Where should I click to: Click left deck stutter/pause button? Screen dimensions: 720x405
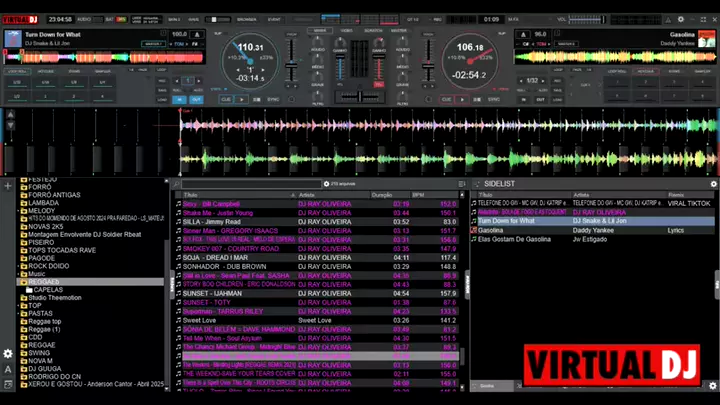[257, 99]
